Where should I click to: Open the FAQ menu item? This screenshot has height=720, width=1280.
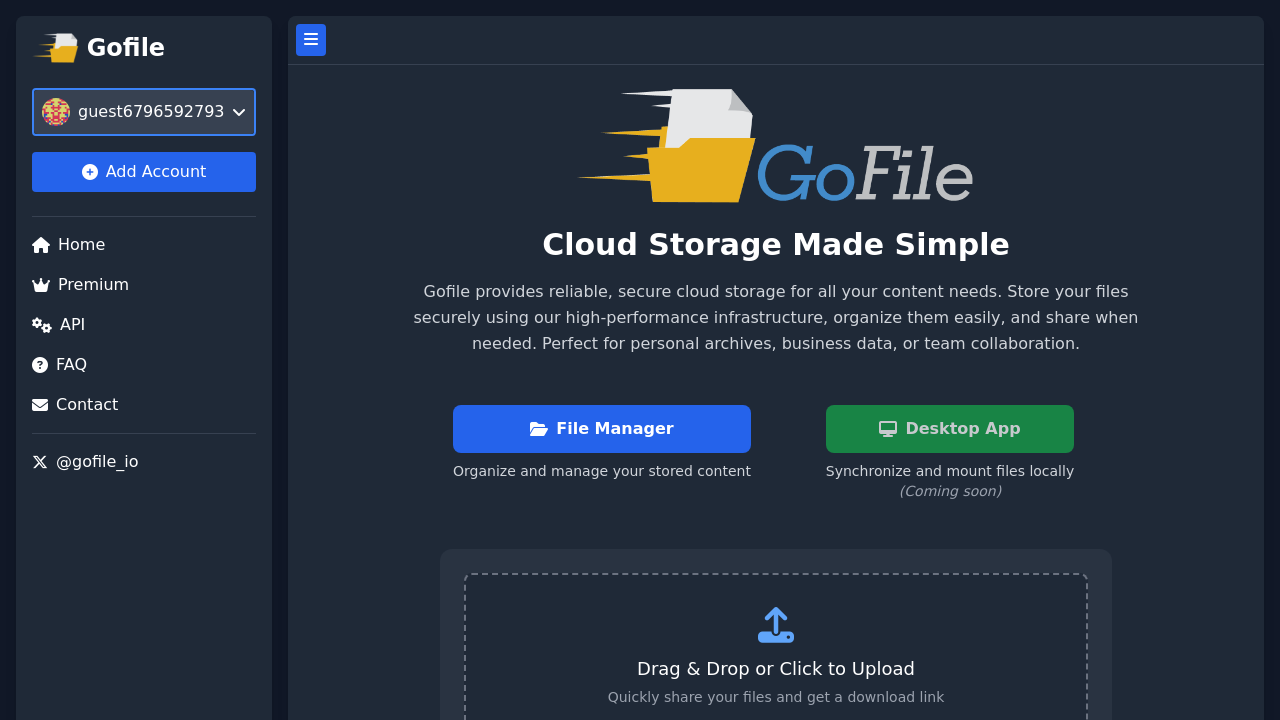coord(59,365)
